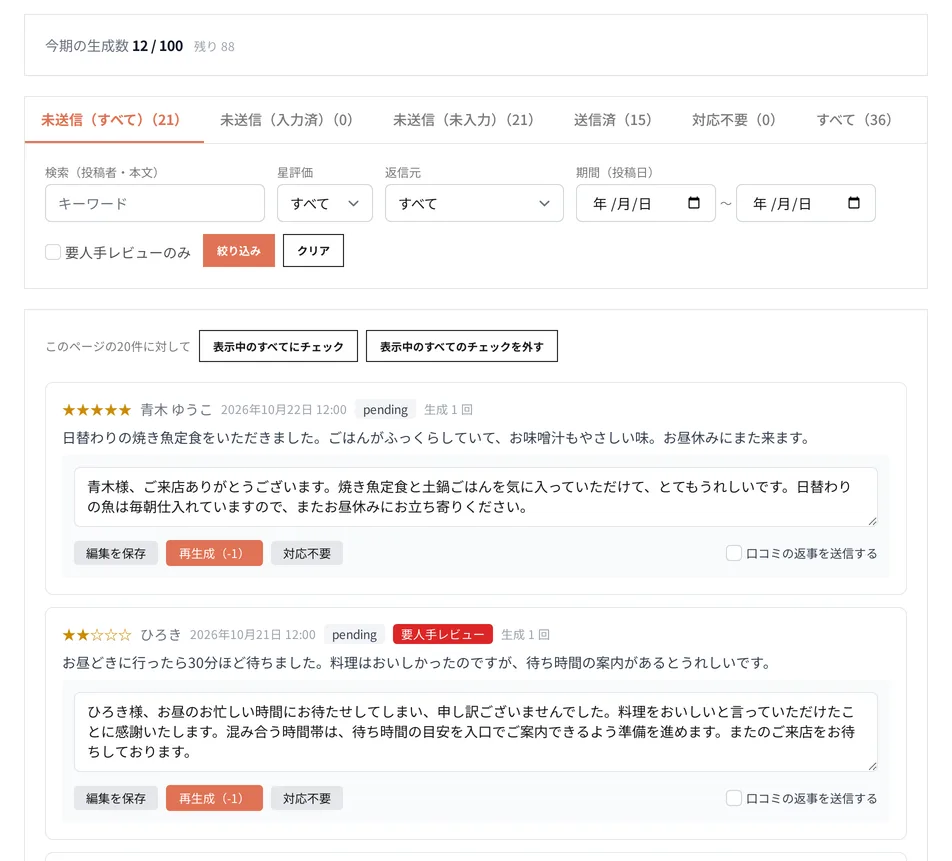Screen dimensions: 952x861
Task: Mark ひろき review as 対応不要
Action: tap(307, 798)
